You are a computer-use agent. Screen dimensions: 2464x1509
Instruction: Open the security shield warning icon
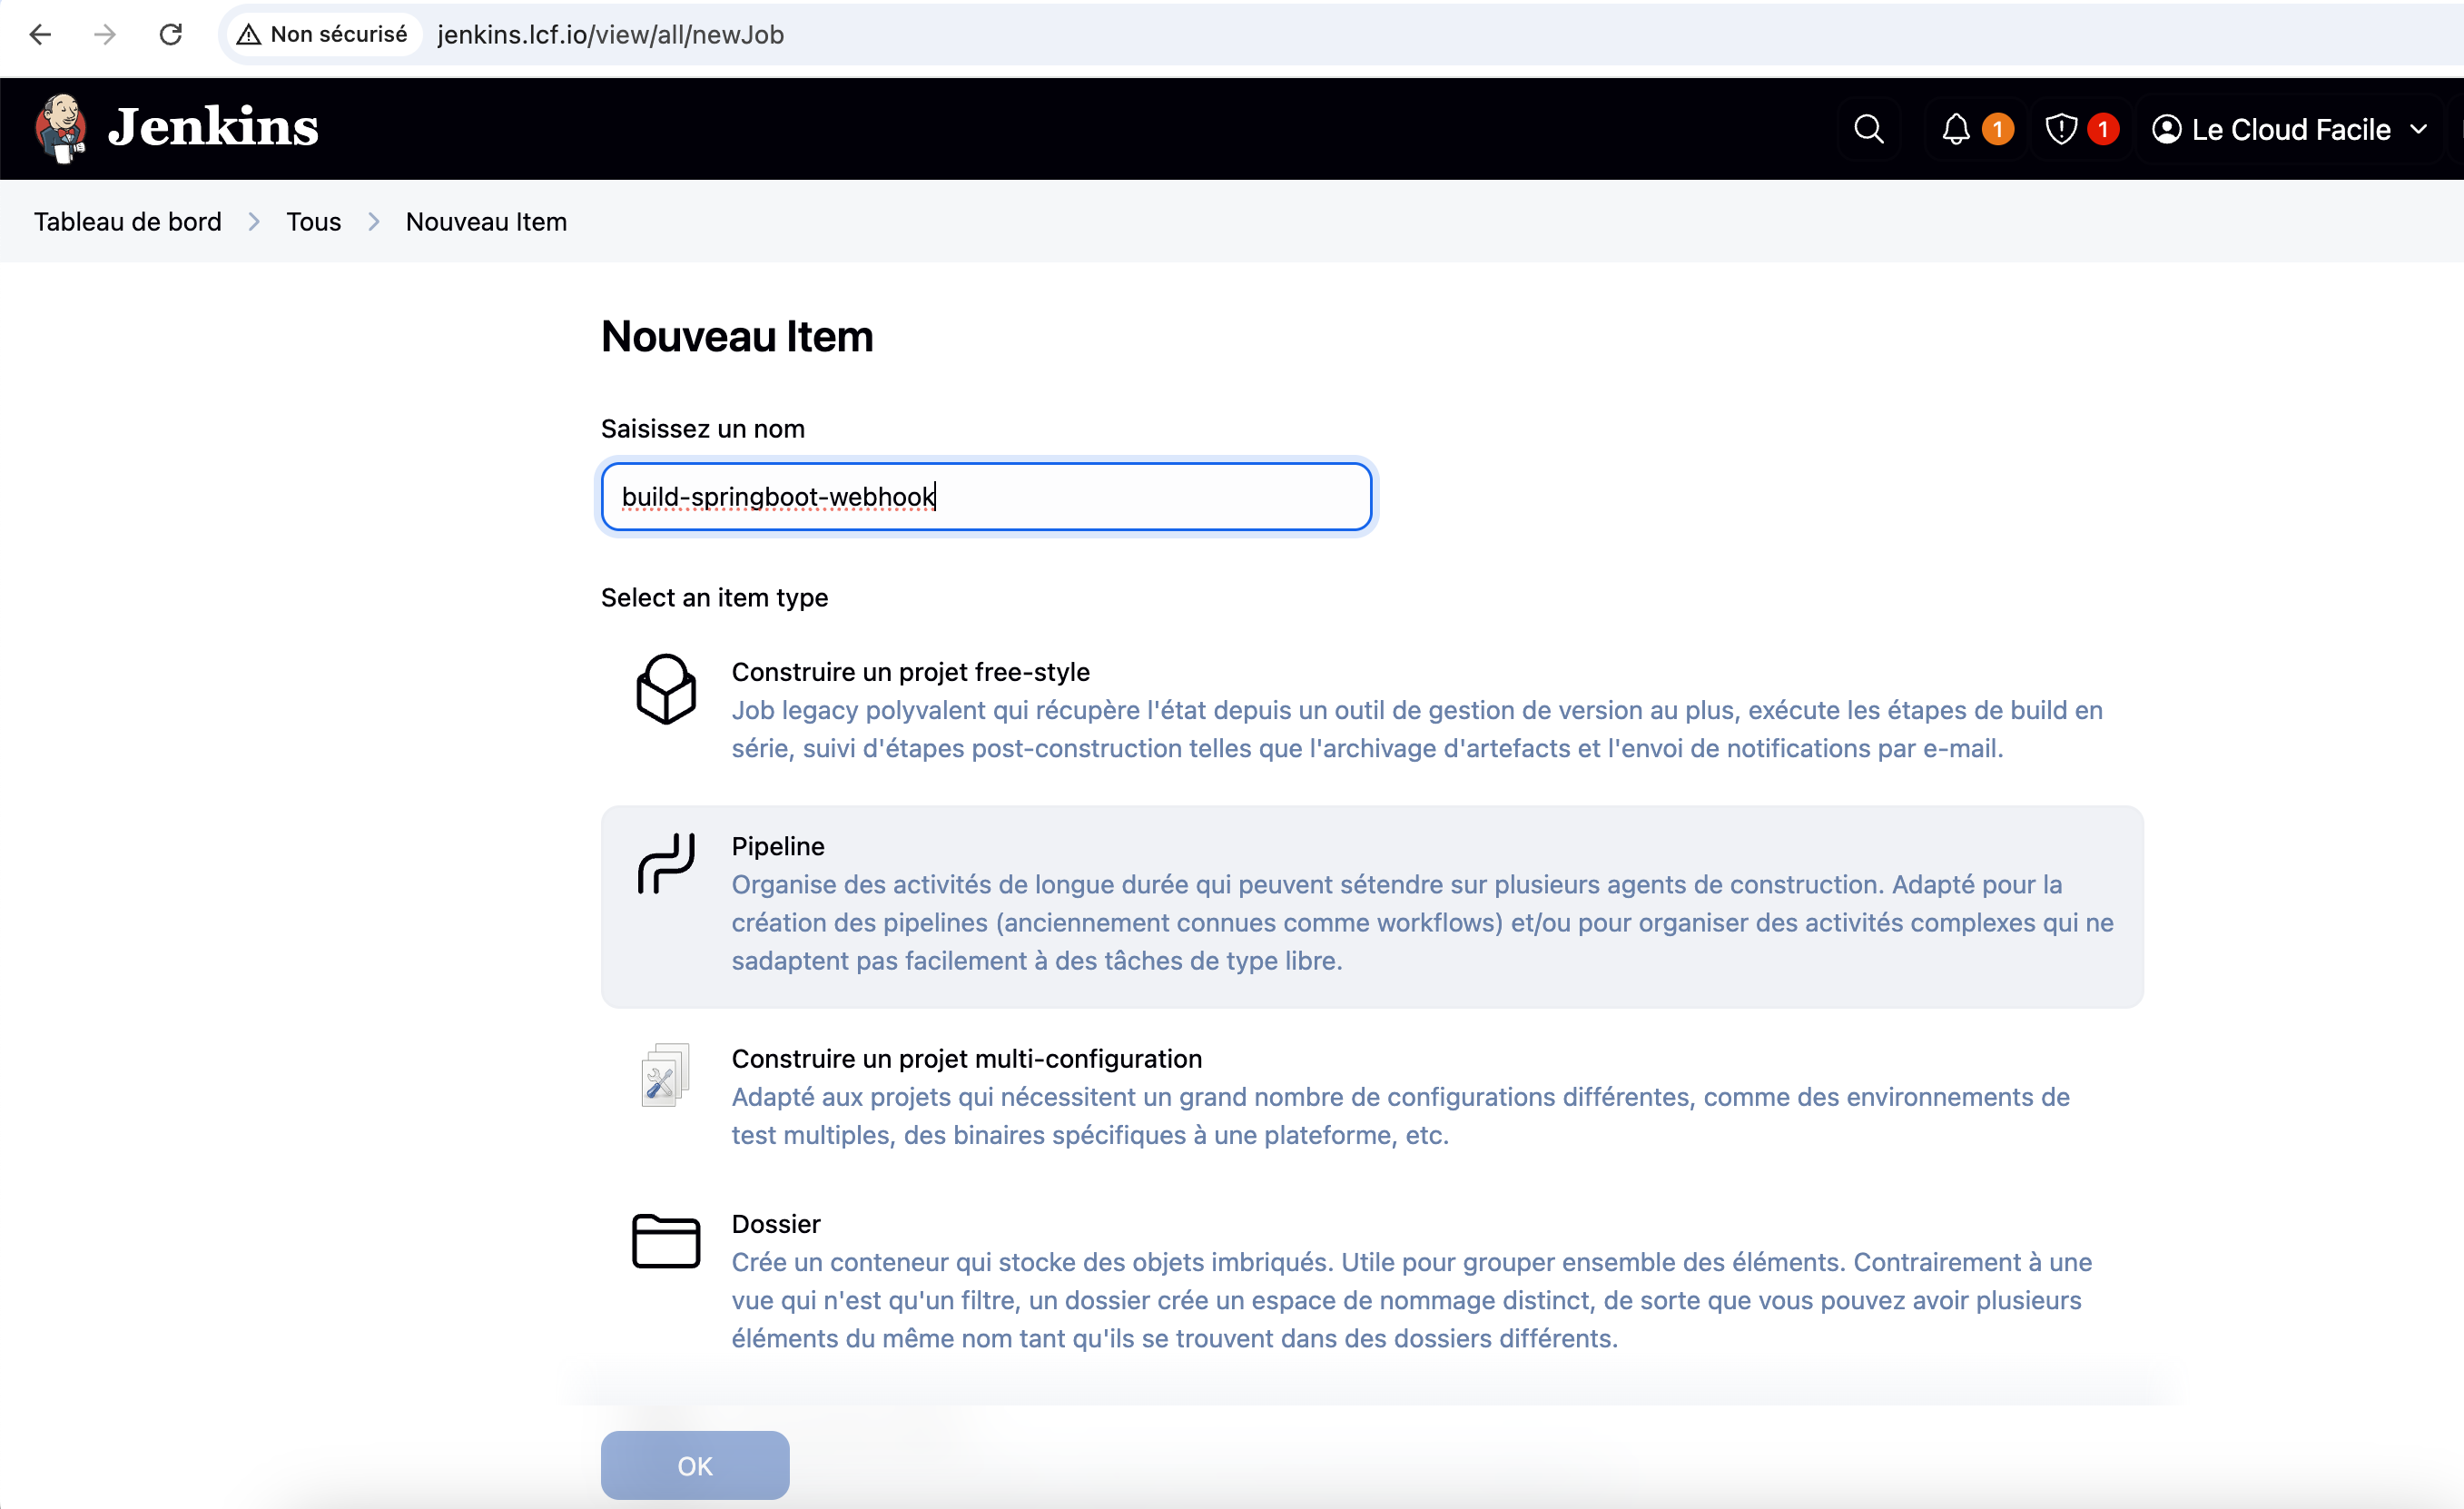coord(2061,129)
